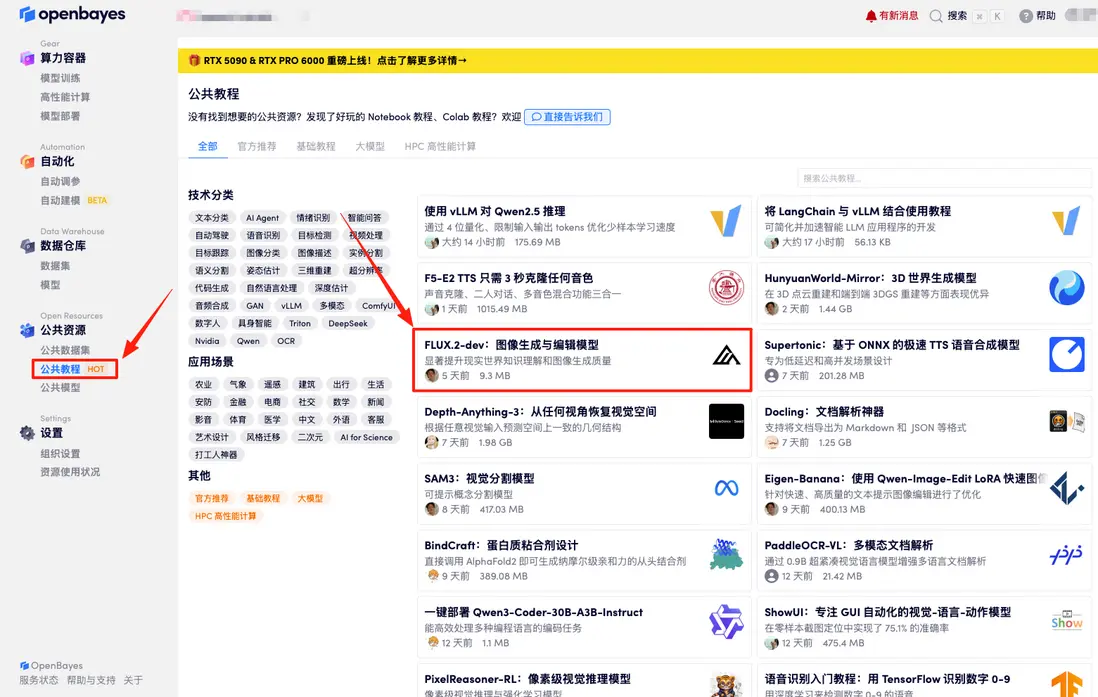Viewport: 1098px width, 697px height.
Task: Click the 自动化 sidebar icon
Action: coord(27,162)
